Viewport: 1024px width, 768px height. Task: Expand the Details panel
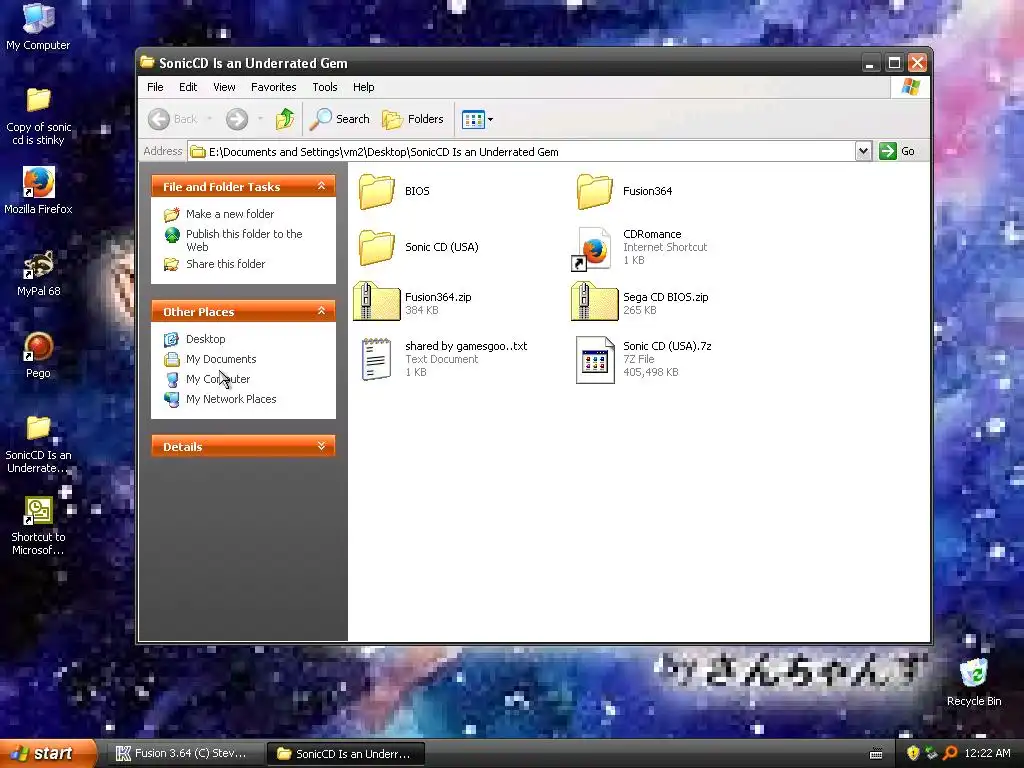click(321, 446)
